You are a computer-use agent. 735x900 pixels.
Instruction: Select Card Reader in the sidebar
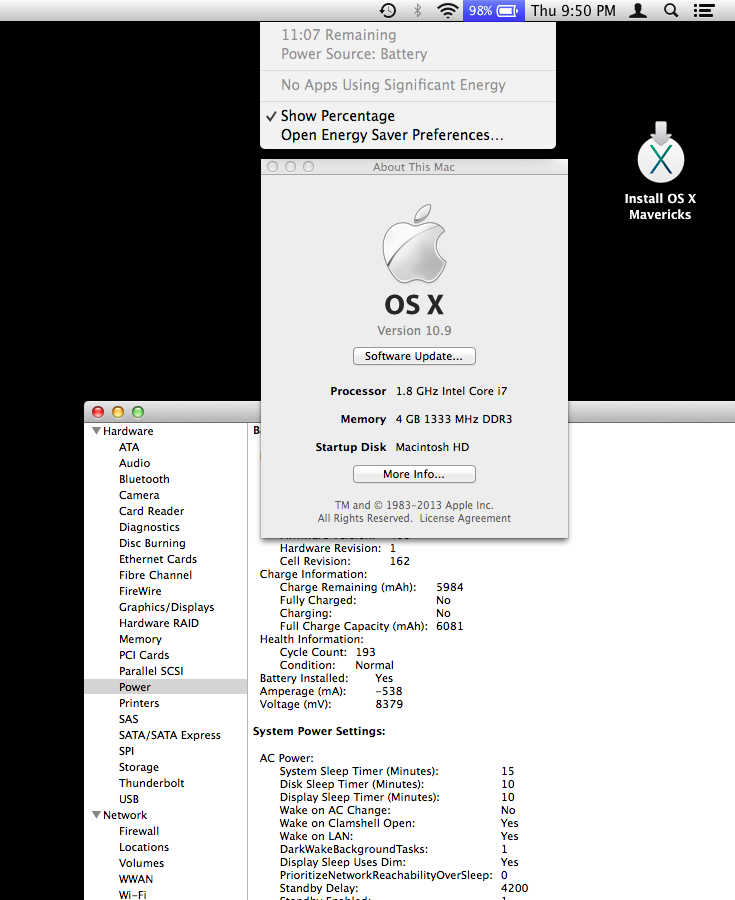click(151, 511)
